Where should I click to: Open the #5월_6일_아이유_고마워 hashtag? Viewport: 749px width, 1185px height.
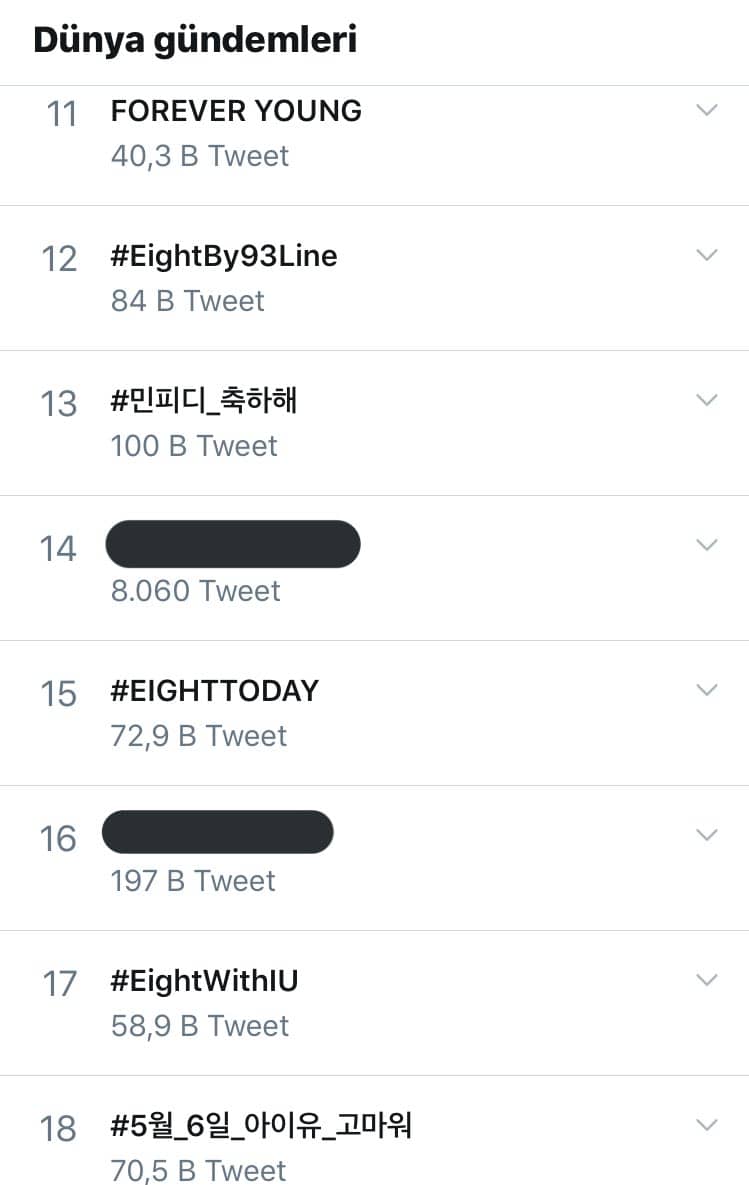[x=261, y=1126]
